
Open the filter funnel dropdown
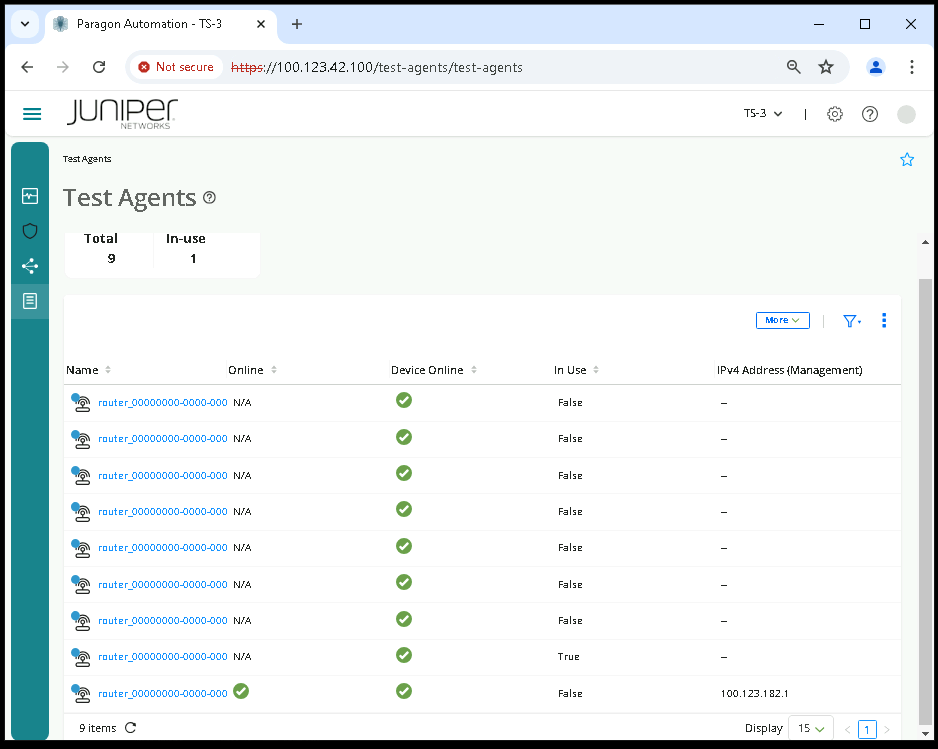tap(851, 321)
